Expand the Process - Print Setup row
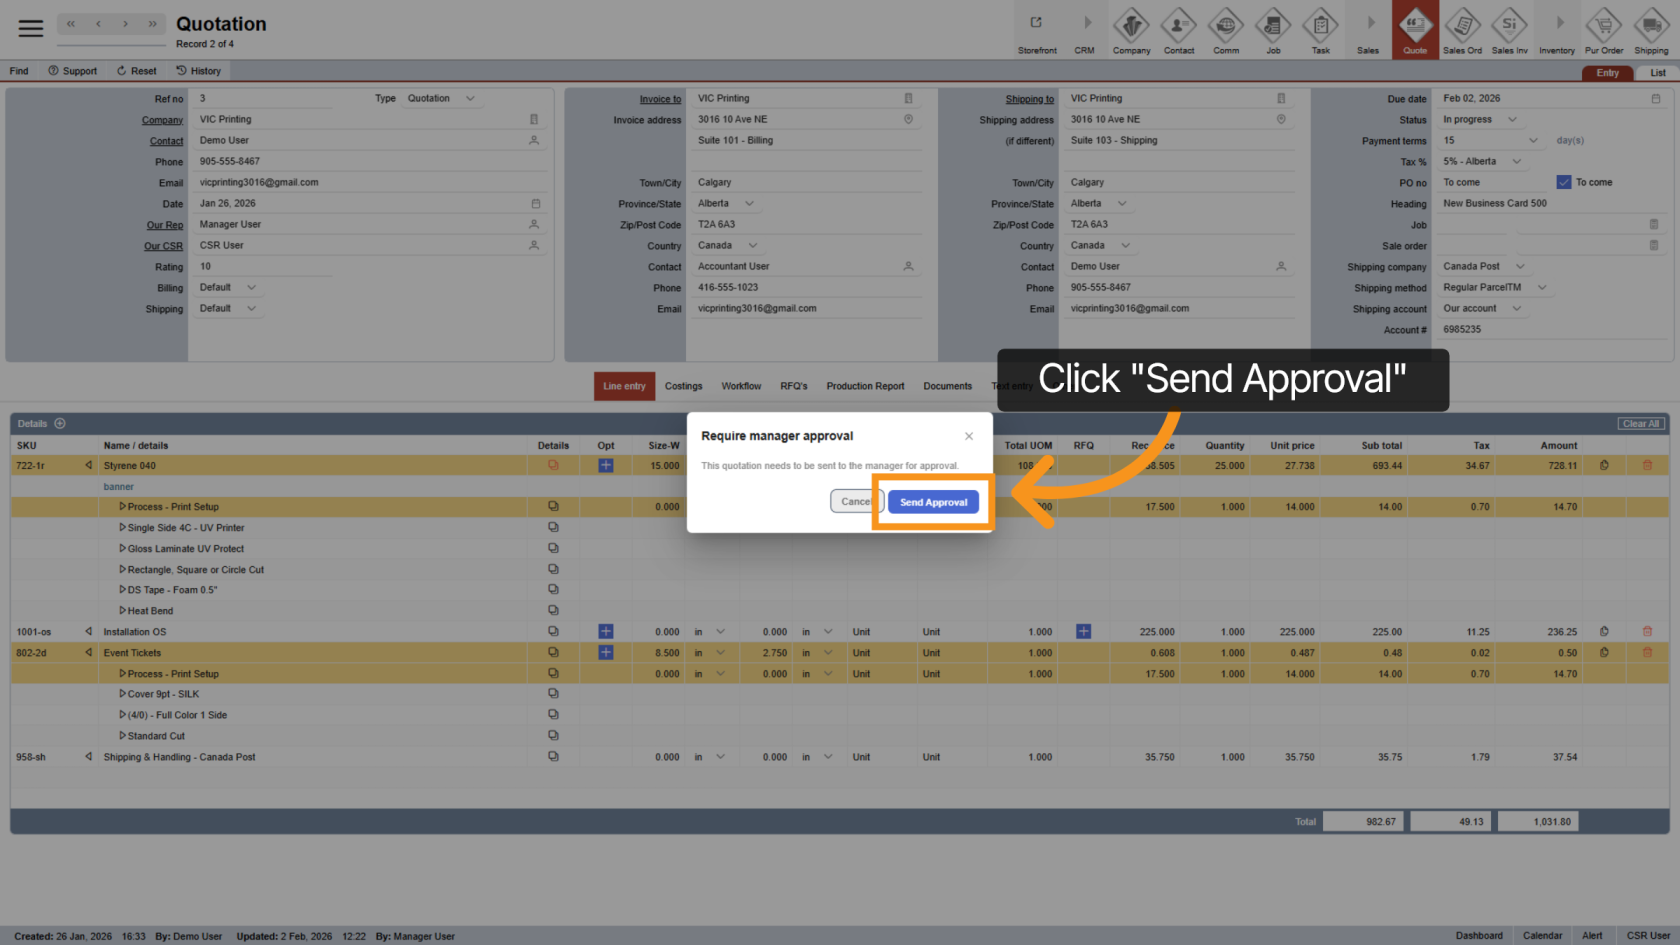 [x=123, y=507]
